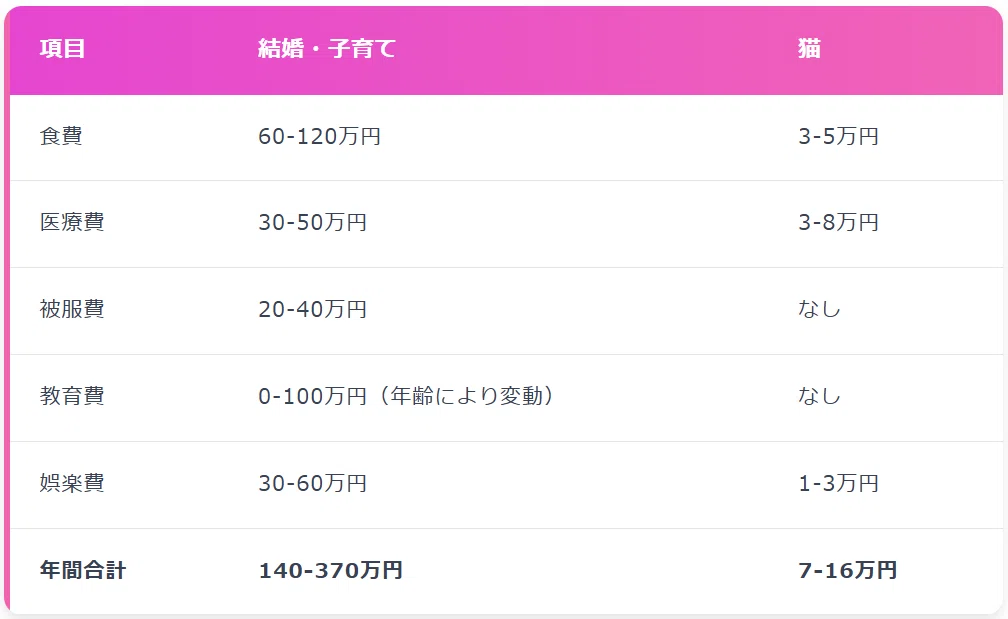
Task: Select the 教育費 row label
Action: click(72, 396)
